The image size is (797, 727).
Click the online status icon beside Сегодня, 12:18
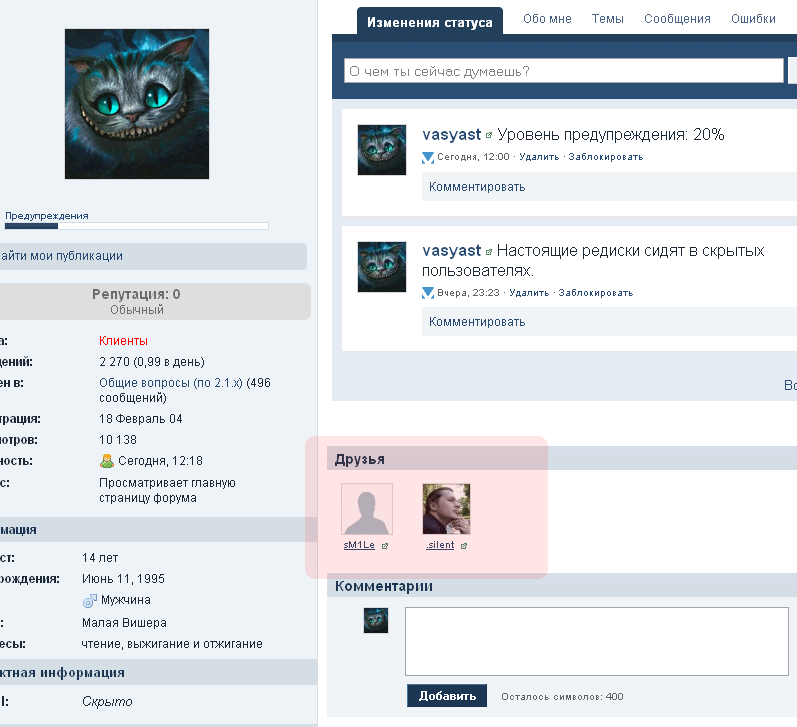[107, 461]
